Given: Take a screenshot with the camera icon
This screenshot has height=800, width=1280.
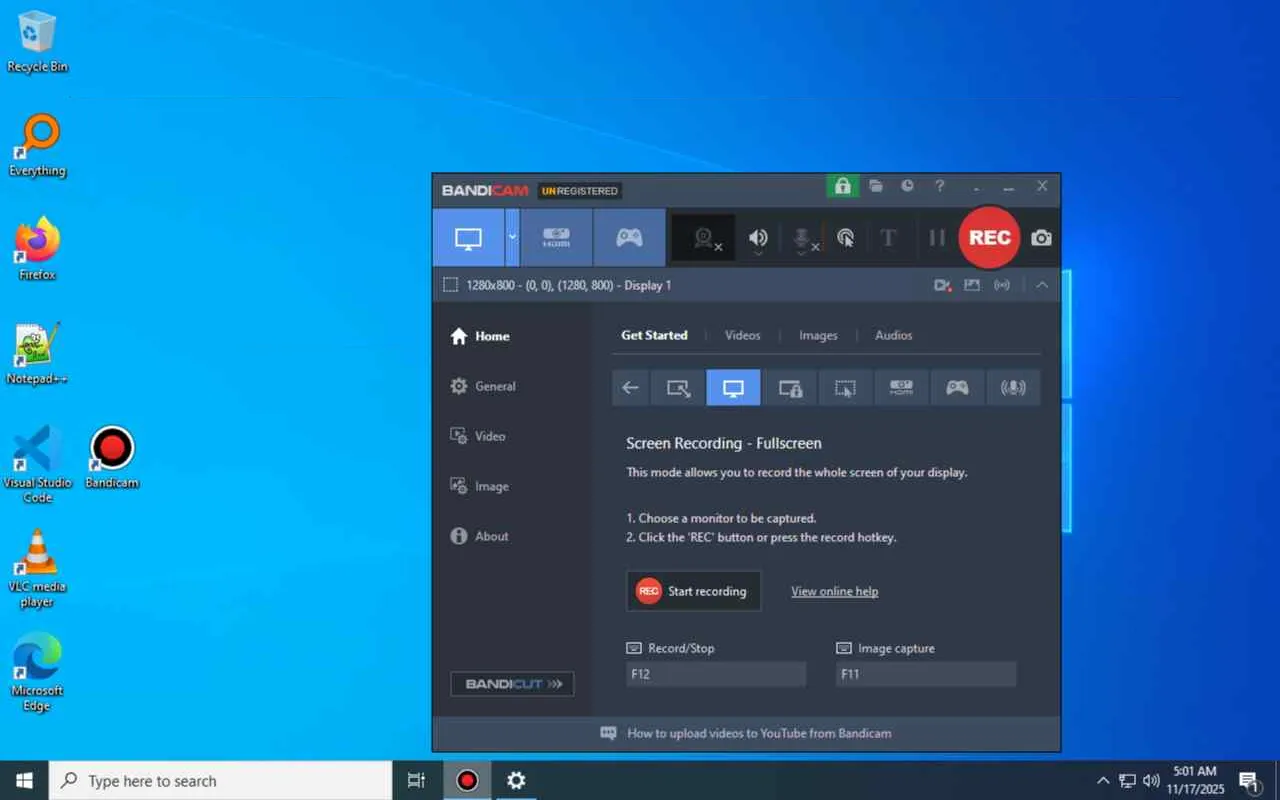Looking at the screenshot, I should click(1041, 238).
